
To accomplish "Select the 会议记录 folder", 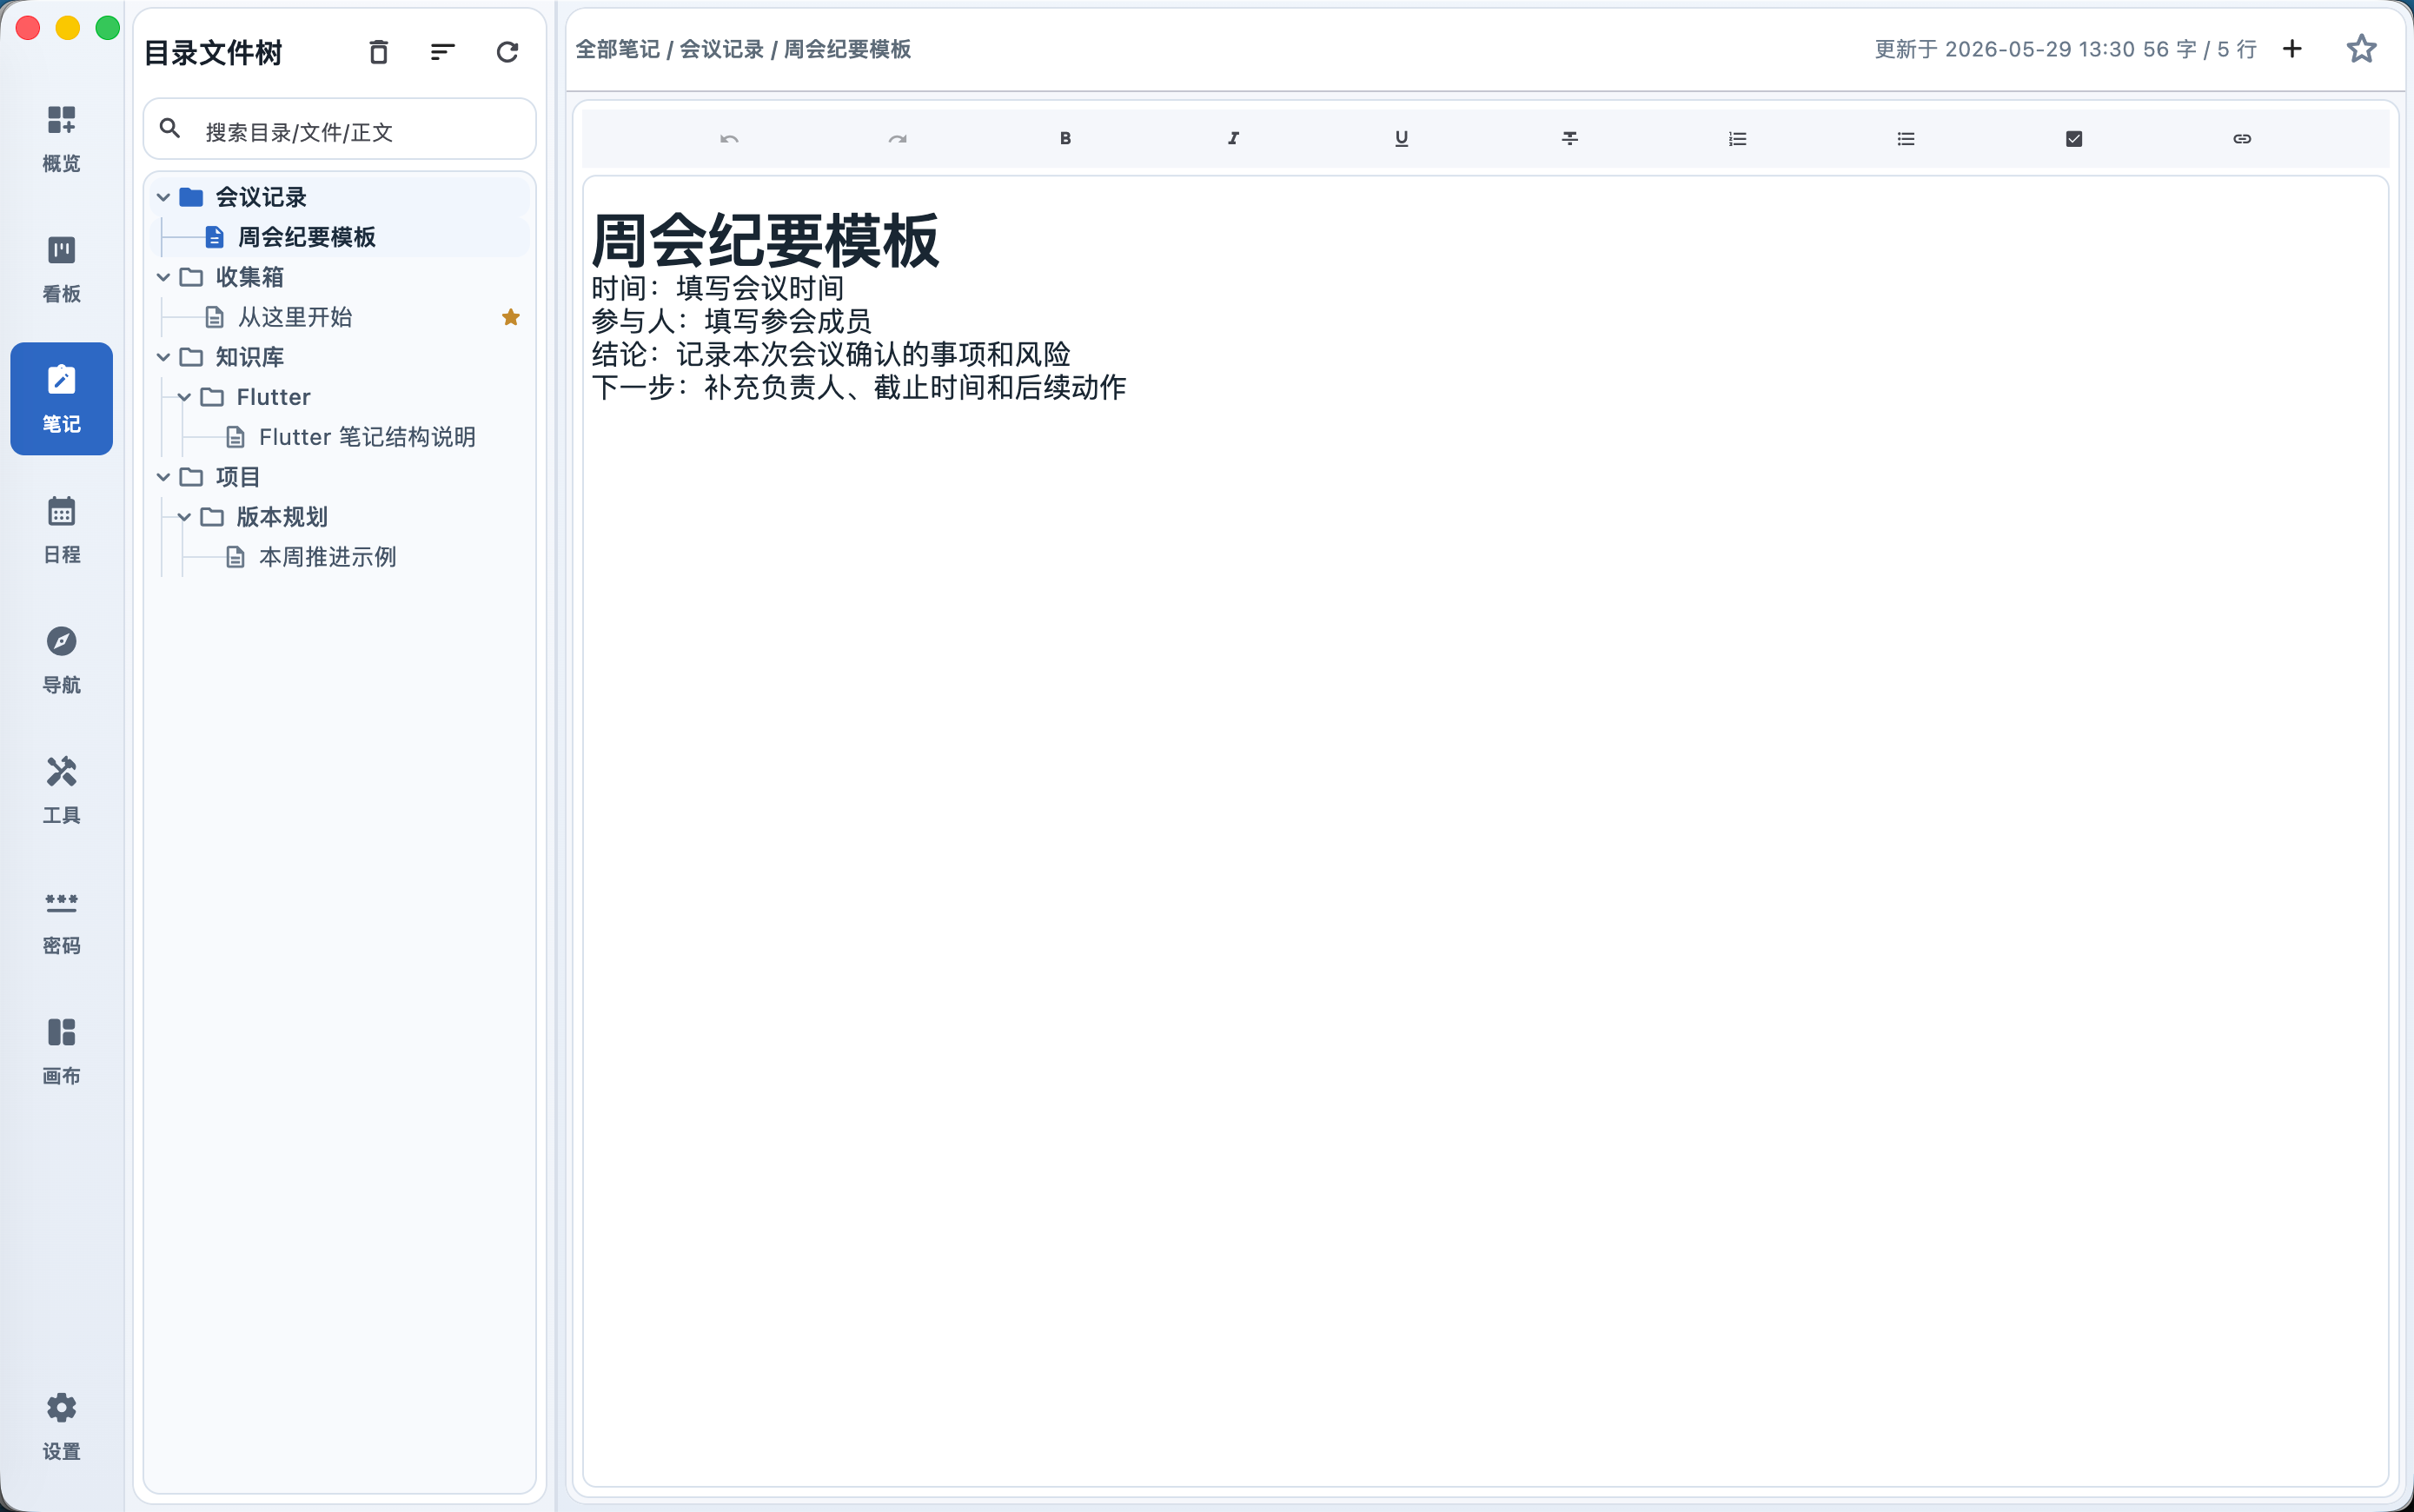I will coord(339,197).
